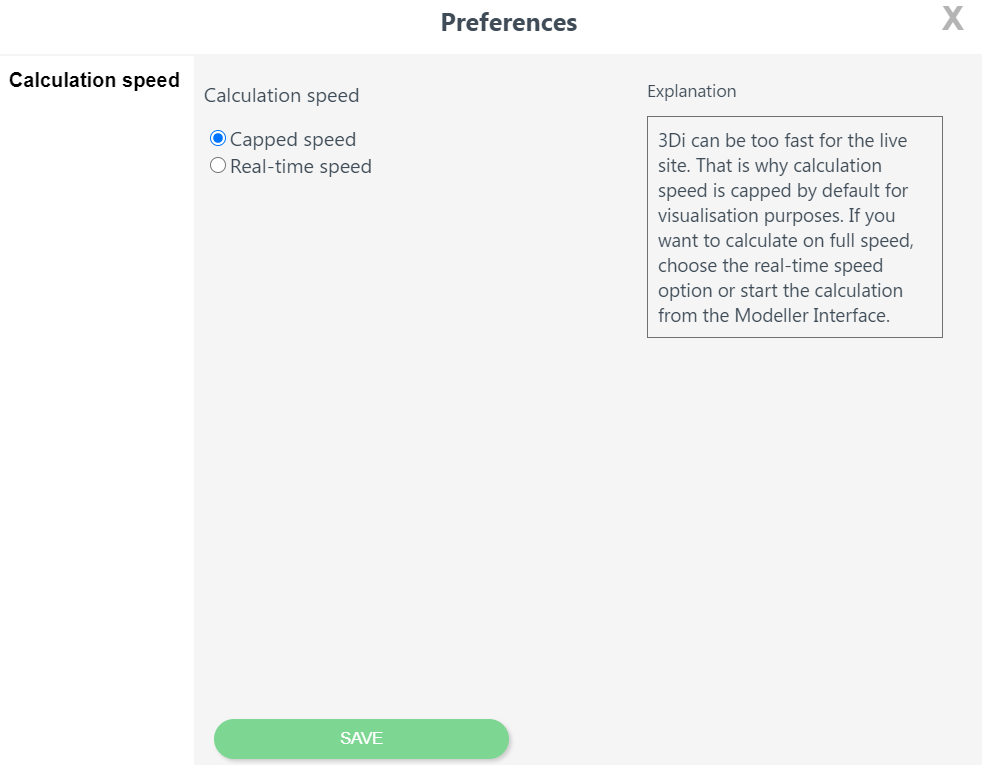
Task: Click the Explanation heading label
Action: (691, 91)
